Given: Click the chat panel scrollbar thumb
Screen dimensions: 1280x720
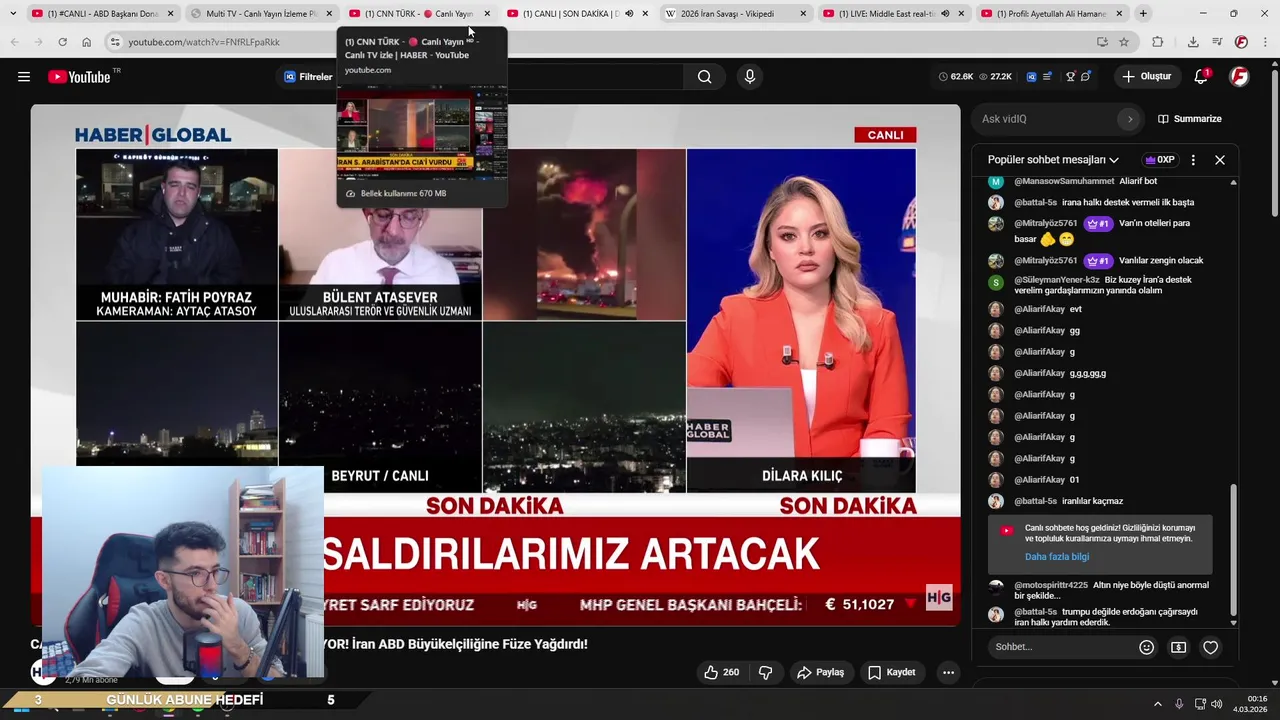Looking at the screenshot, I should click(x=1233, y=550).
